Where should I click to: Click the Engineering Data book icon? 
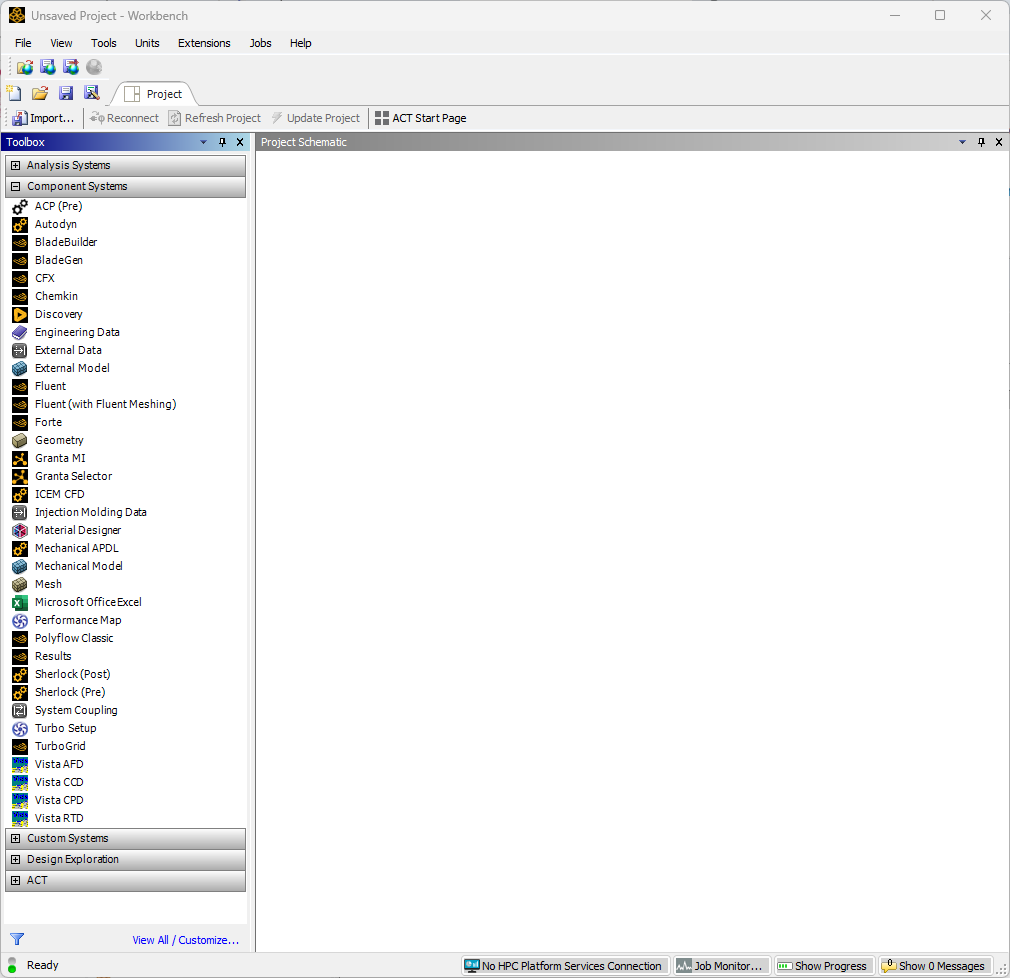20,332
